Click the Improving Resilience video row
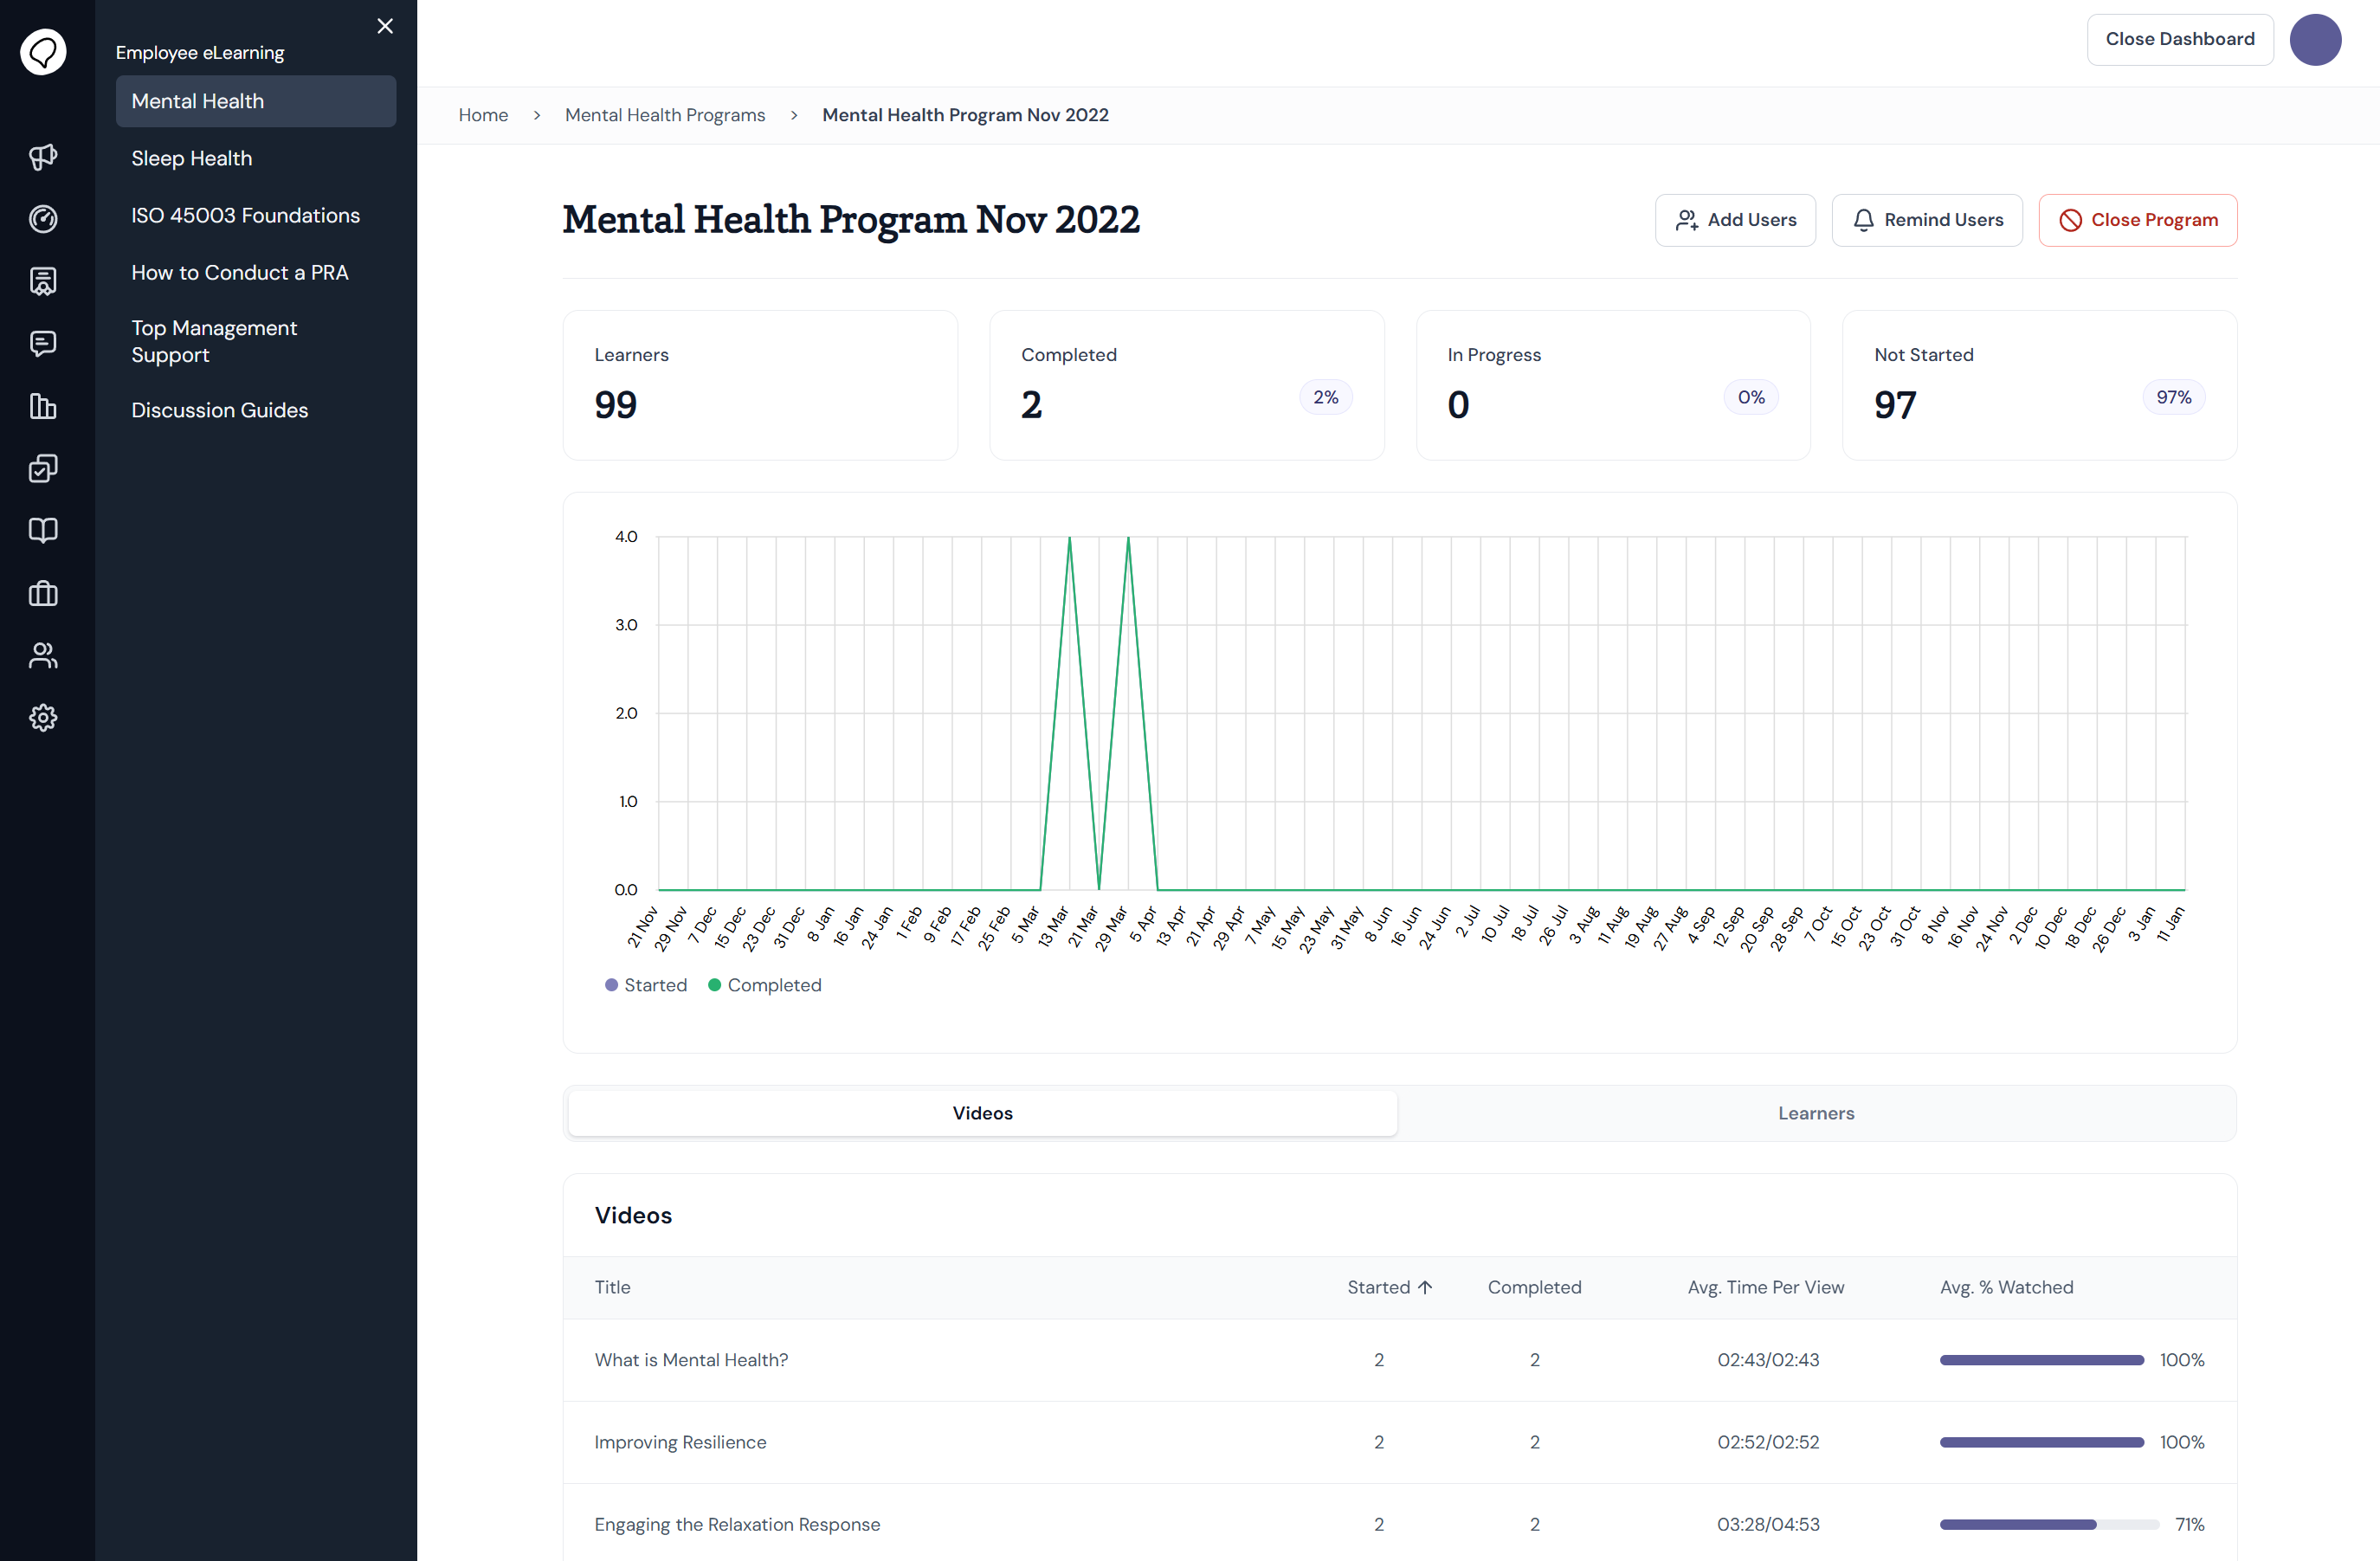Viewport: 2380px width, 1561px height. 1400,1442
